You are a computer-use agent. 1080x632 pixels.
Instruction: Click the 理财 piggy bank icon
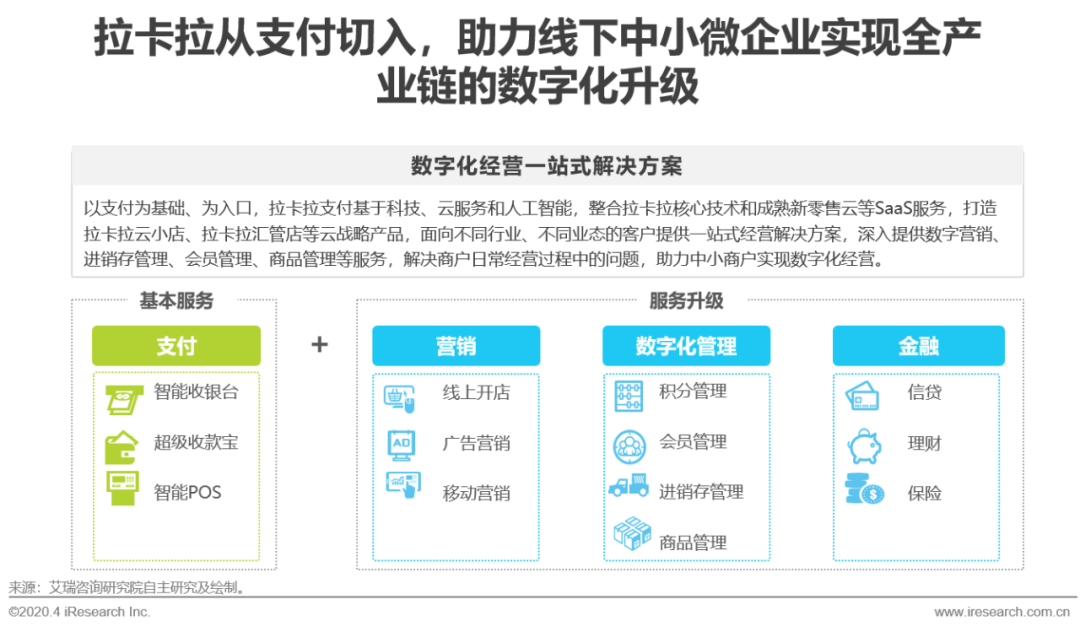[x=864, y=447]
